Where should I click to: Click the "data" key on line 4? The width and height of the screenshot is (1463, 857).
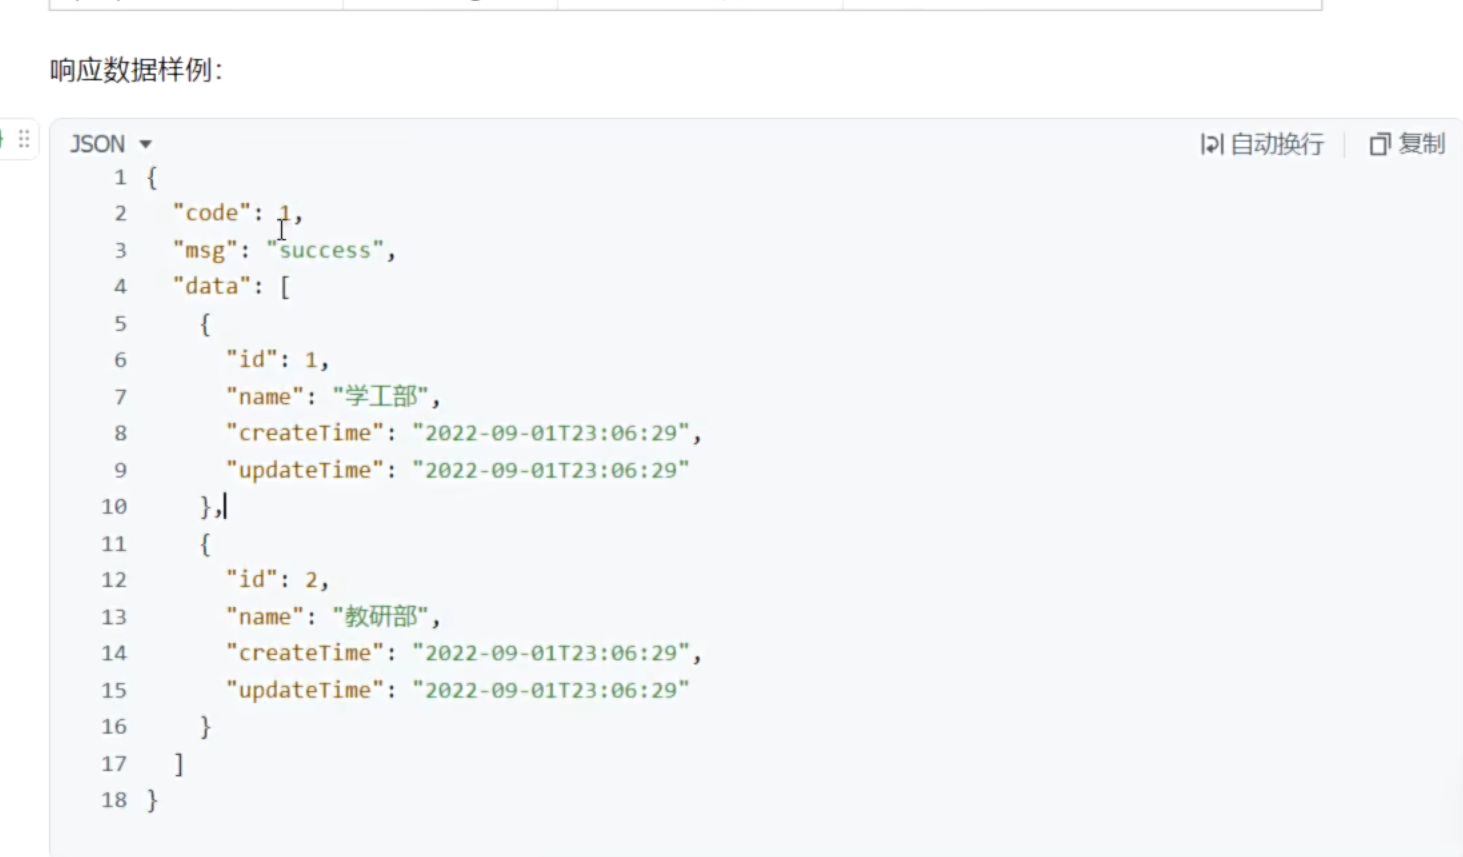click(212, 287)
